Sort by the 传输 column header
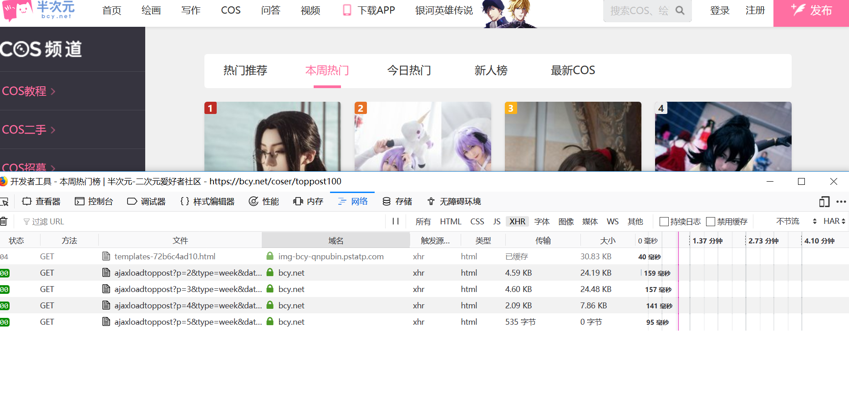 pyautogui.click(x=543, y=241)
